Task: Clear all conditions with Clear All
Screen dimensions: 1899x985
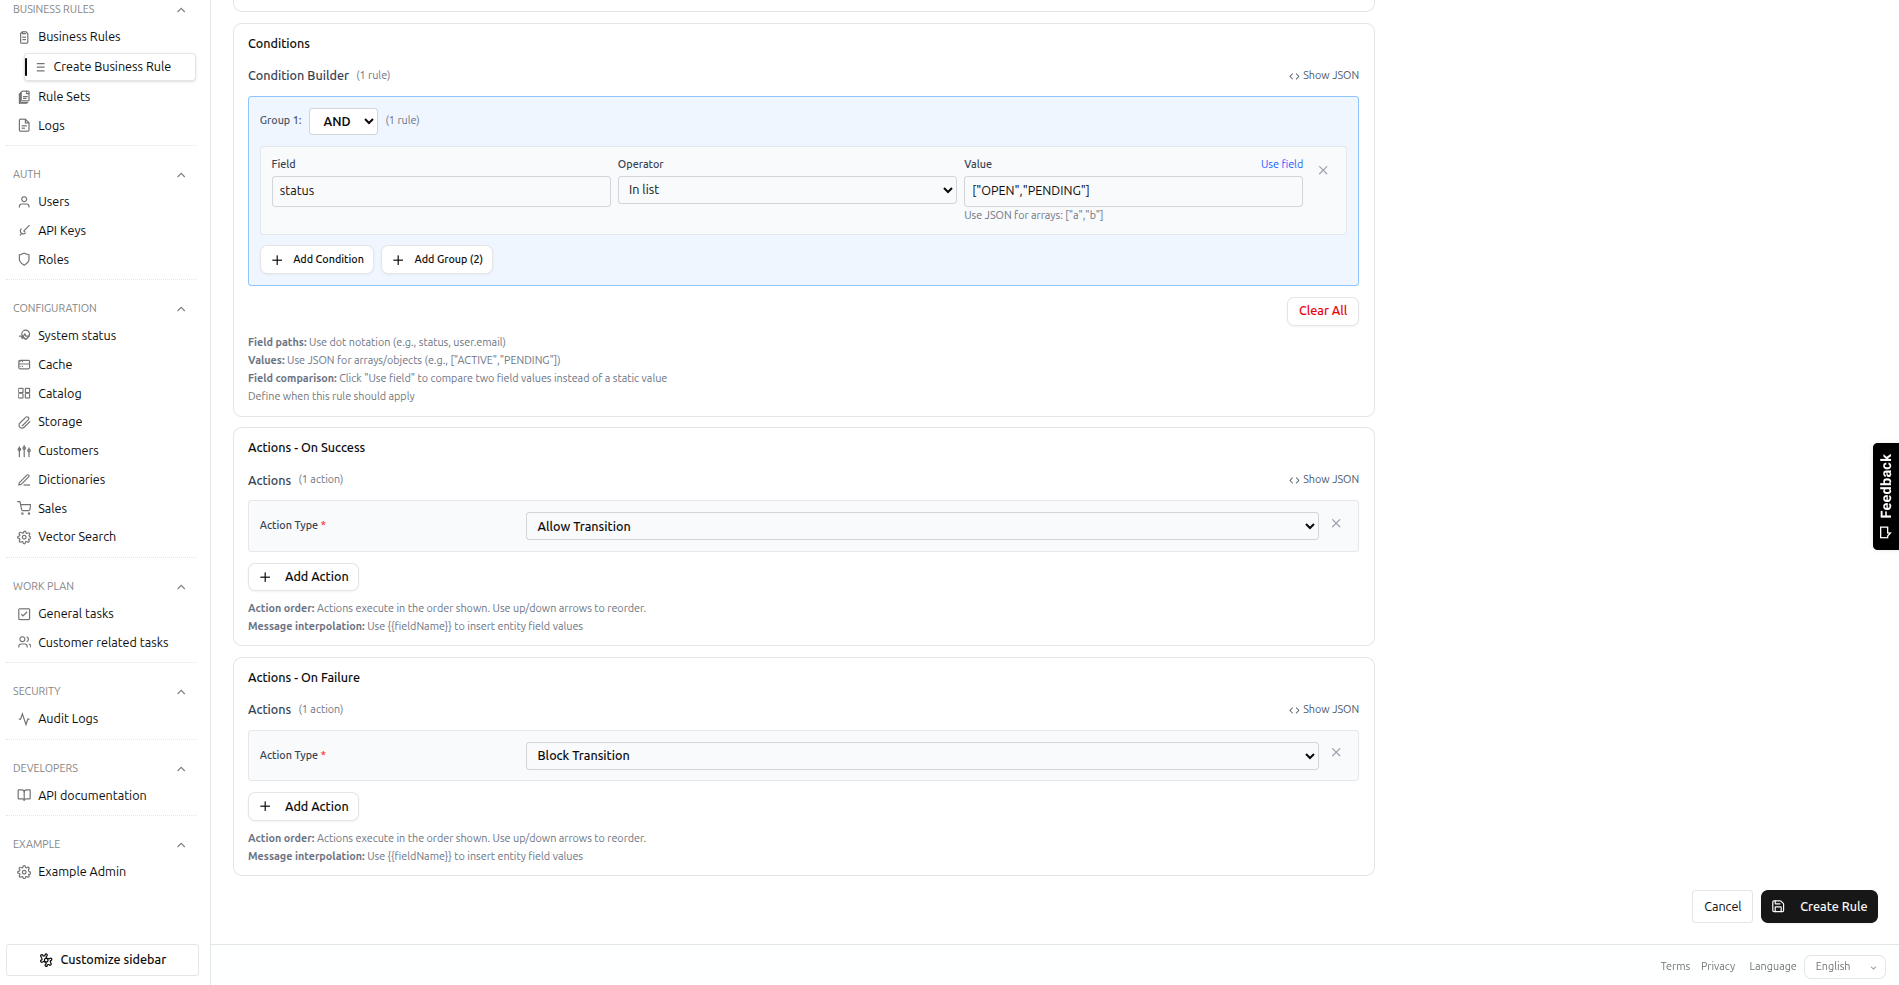Action: point(1322,311)
